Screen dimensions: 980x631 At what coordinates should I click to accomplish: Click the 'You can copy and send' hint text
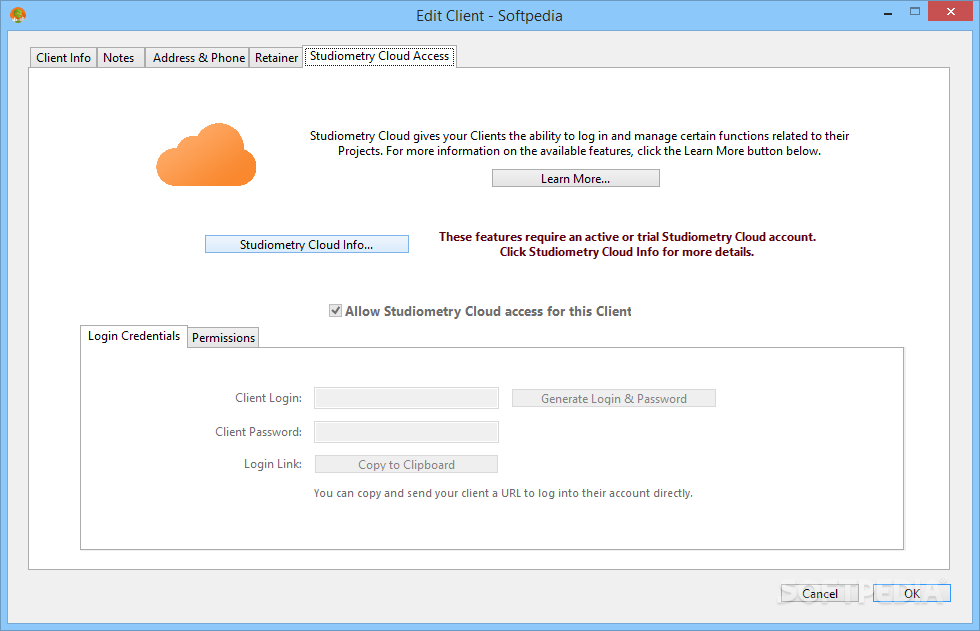[503, 493]
